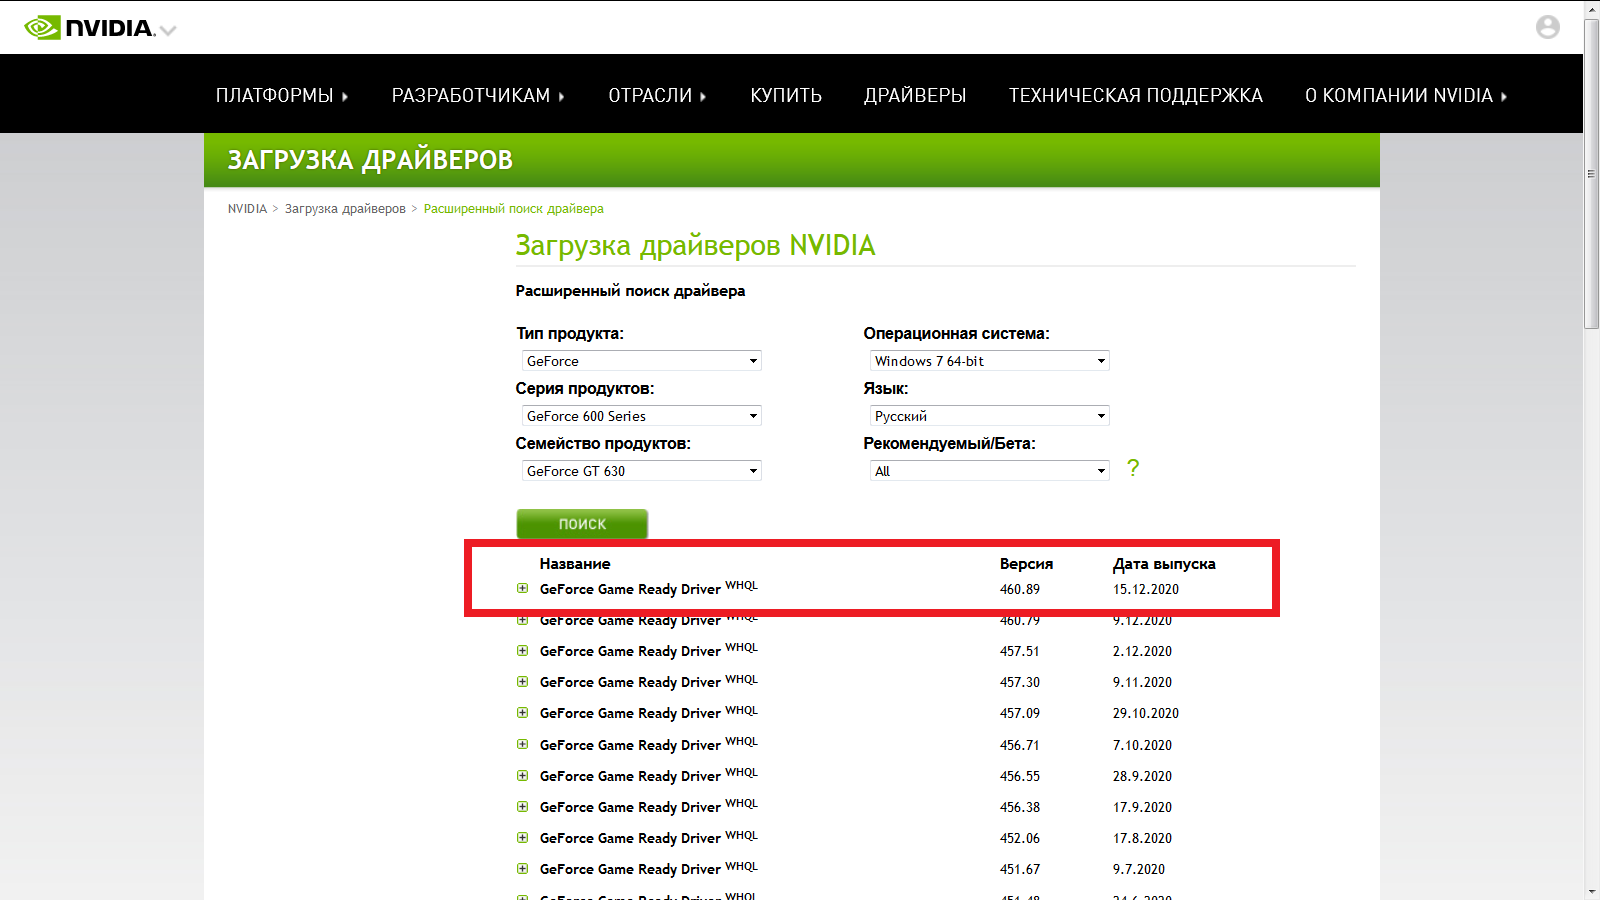1600x900 pixels.
Task: Click the Загрузка драйверов NVIDIA page heading
Action: click(x=695, y=246)
